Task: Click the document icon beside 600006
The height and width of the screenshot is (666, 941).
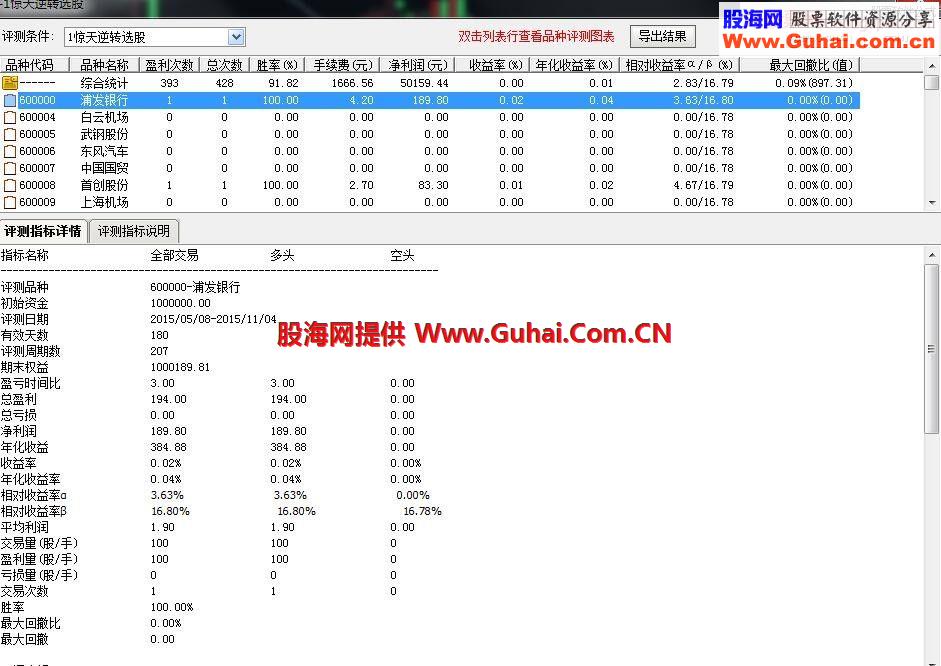Action: pyautogui.click(x=10, y=151)
